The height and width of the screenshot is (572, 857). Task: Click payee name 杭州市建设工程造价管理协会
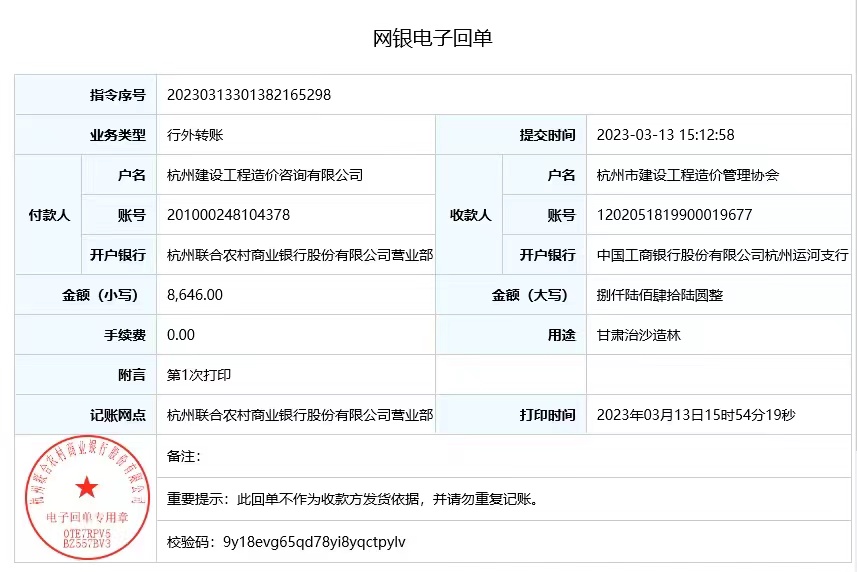[x=687, y=175]
